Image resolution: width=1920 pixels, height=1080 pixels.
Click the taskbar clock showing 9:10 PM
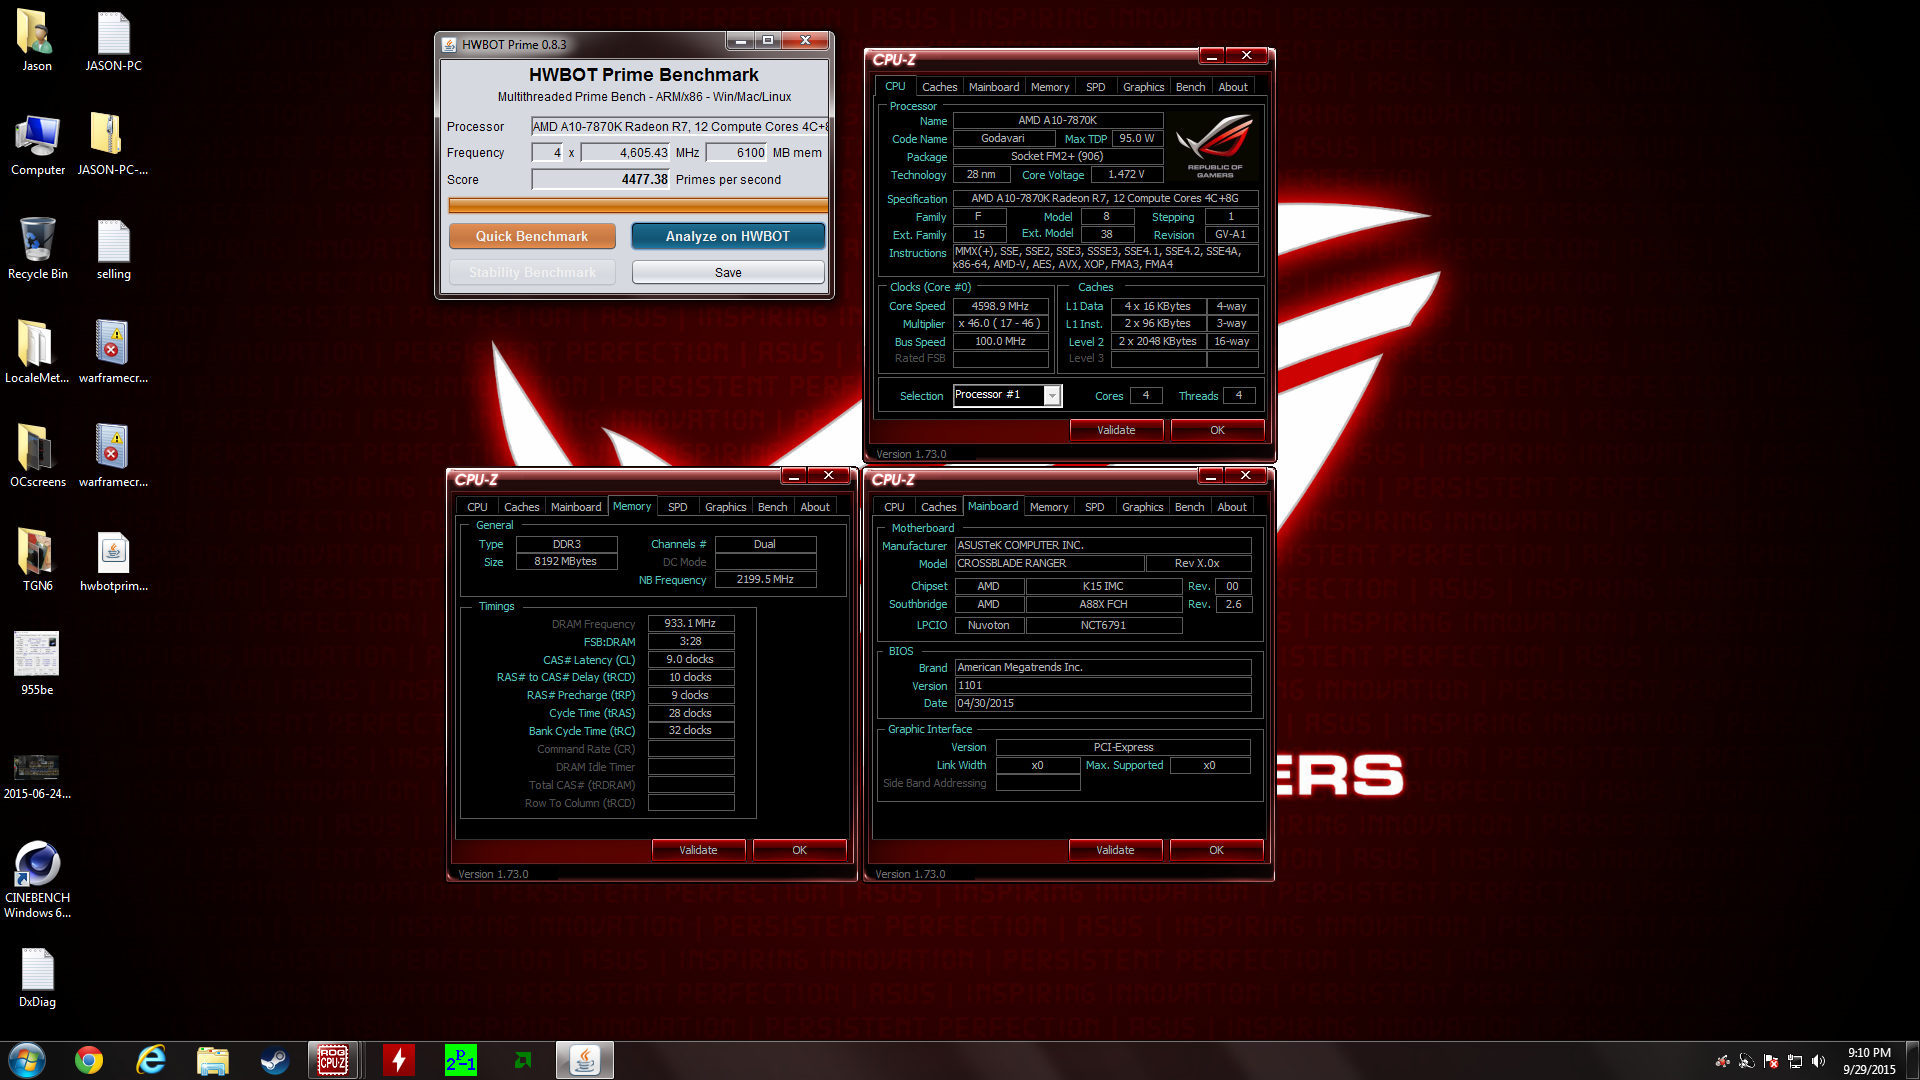pyautogui.click(x=1869, y=1060)
